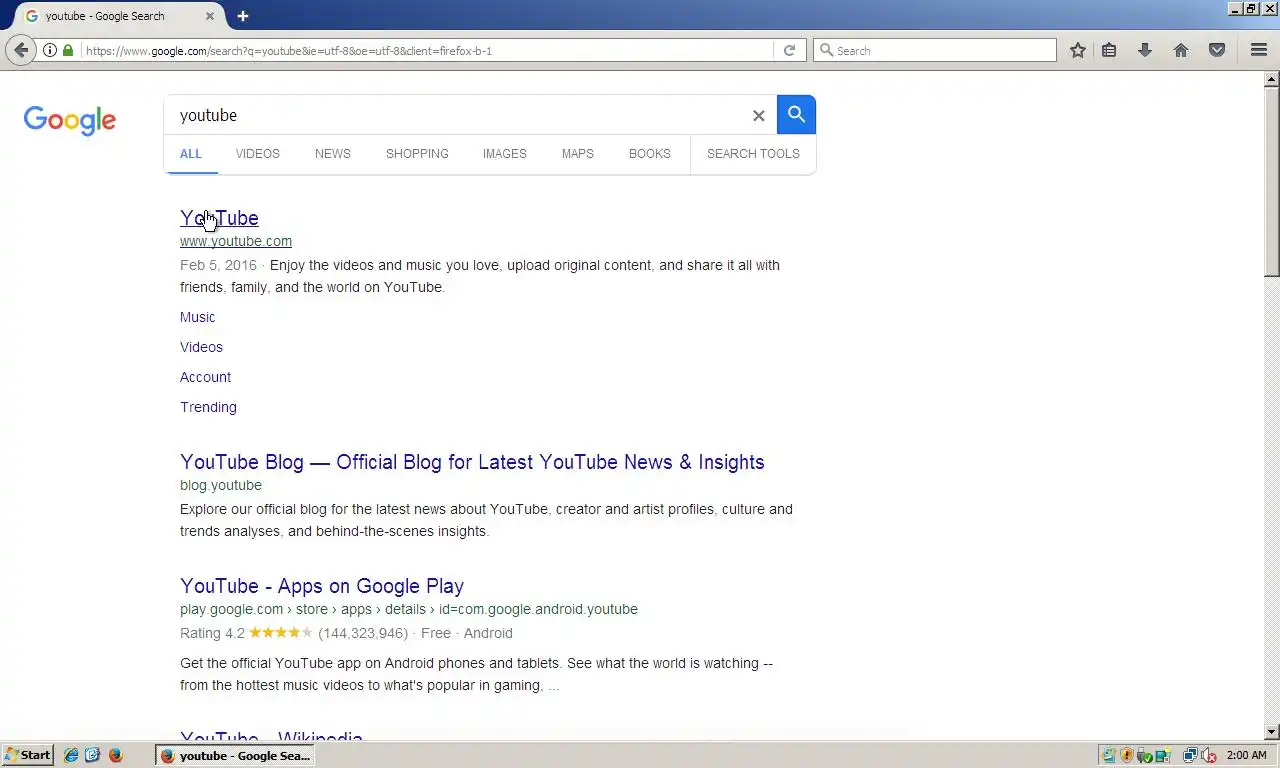The image size is (1280, 768).
Task: Go to Google homepage via logo
Action: click(x=70, y=120)
